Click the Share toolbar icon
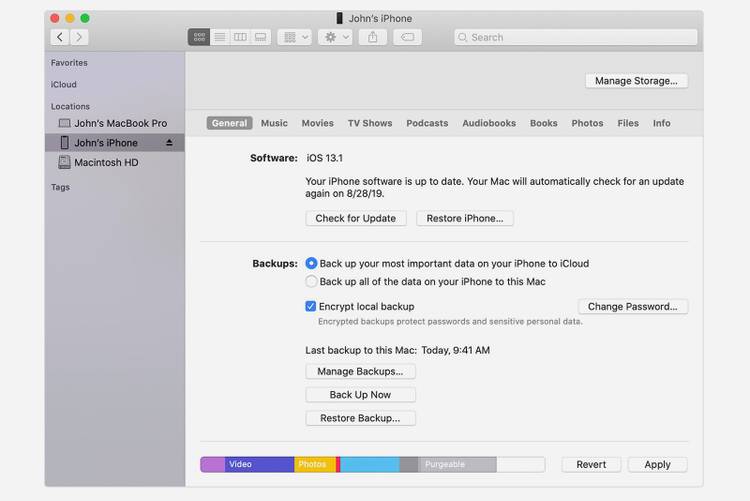Viewport: 750px width, 501px height. pyautogui.click(x=373, y=37)
